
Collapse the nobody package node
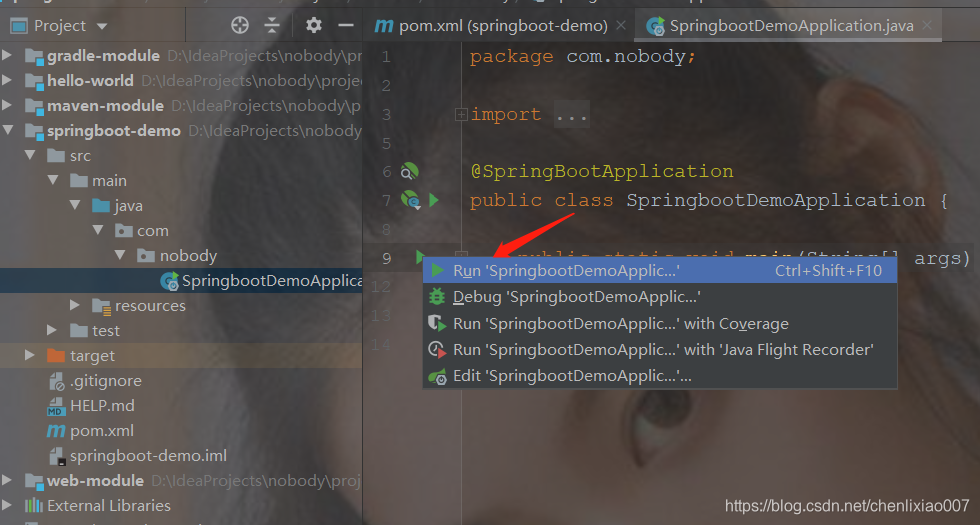tap(121, 255)
